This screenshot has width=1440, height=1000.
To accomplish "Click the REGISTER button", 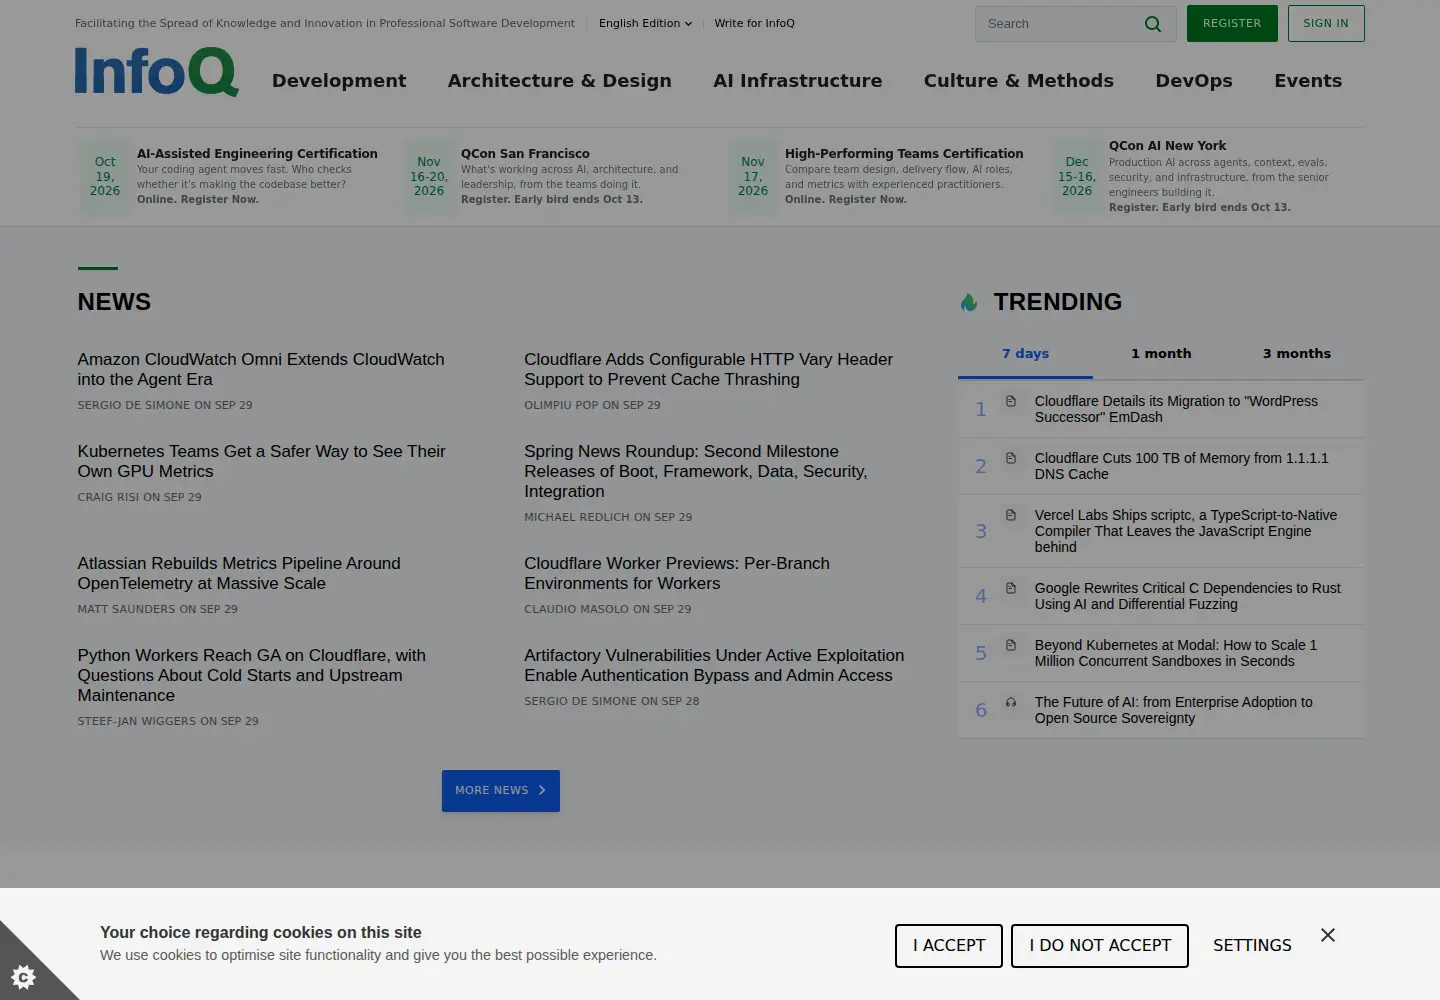I will [x=1232, y=24].
